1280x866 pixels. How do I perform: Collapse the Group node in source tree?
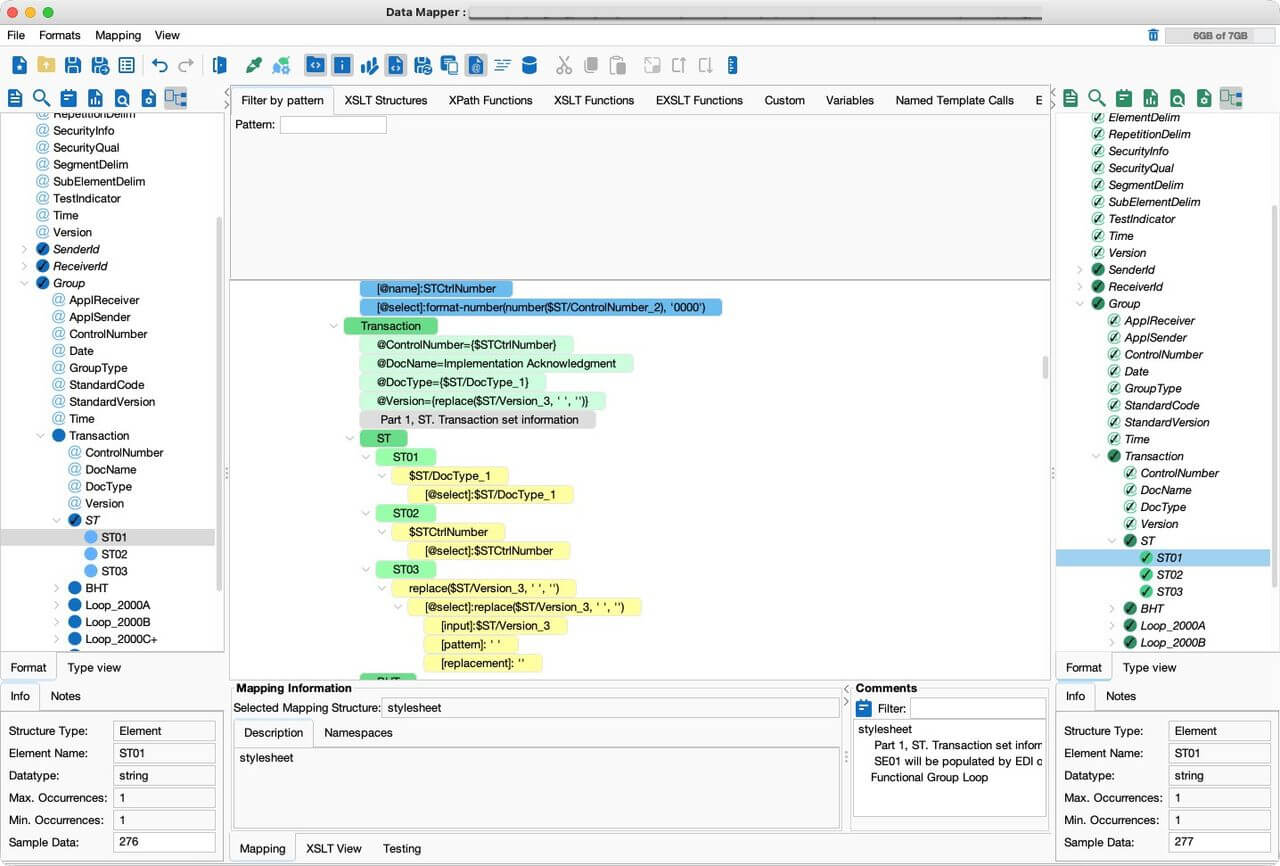pos(24,283)
